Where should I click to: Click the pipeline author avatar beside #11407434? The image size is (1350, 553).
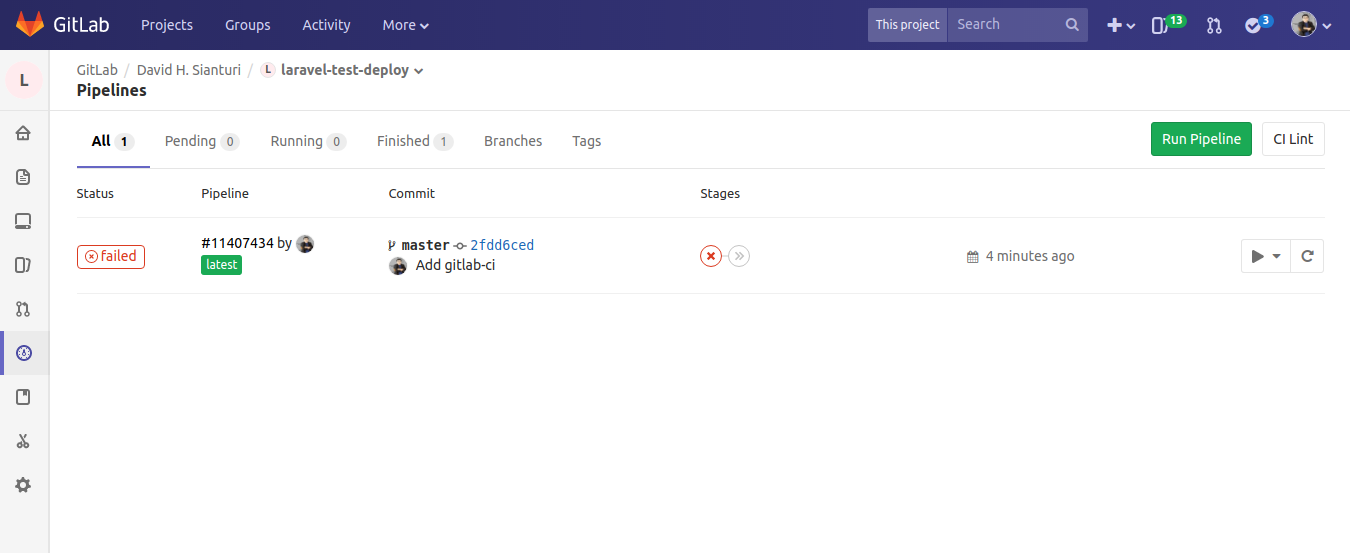click(305, 243)
